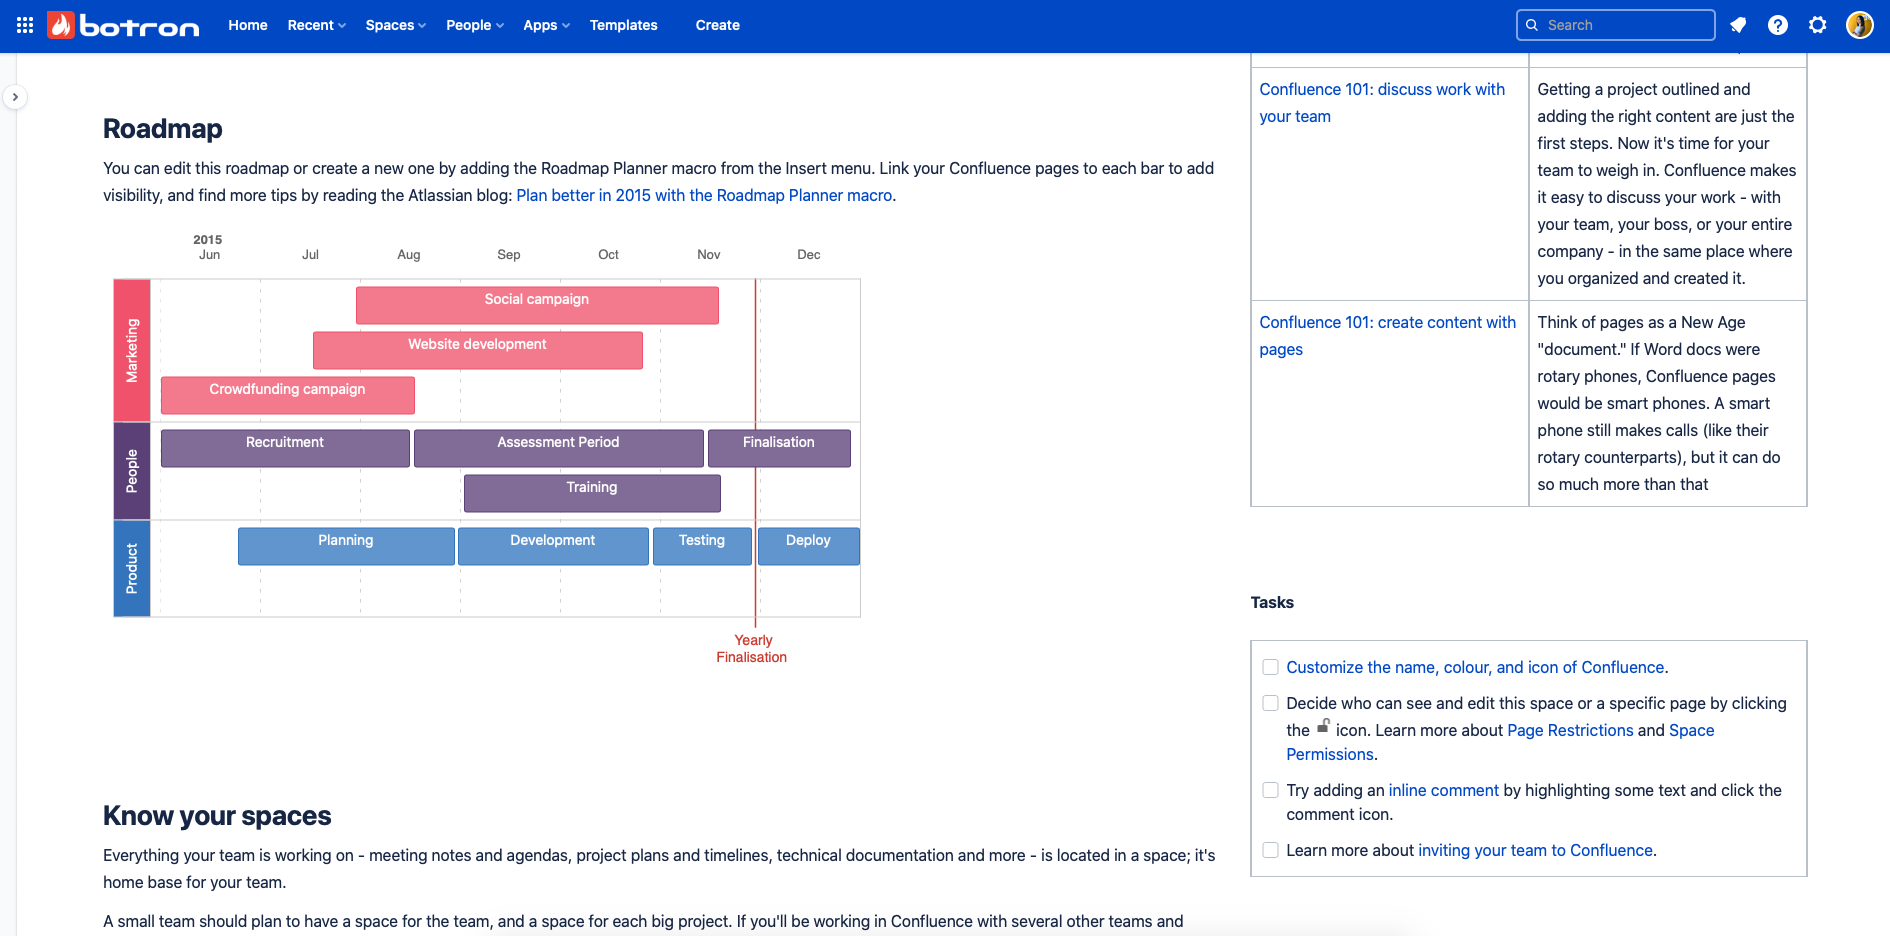The image size is (1890, 936).
Task: Expand the collapsed sidebar arrow
Action: (x=15, y=97)
